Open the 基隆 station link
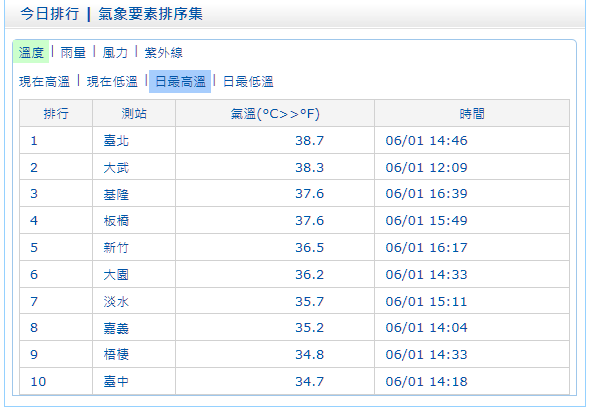This screenshot has height=410, width=589. click(x=116, y=194)
